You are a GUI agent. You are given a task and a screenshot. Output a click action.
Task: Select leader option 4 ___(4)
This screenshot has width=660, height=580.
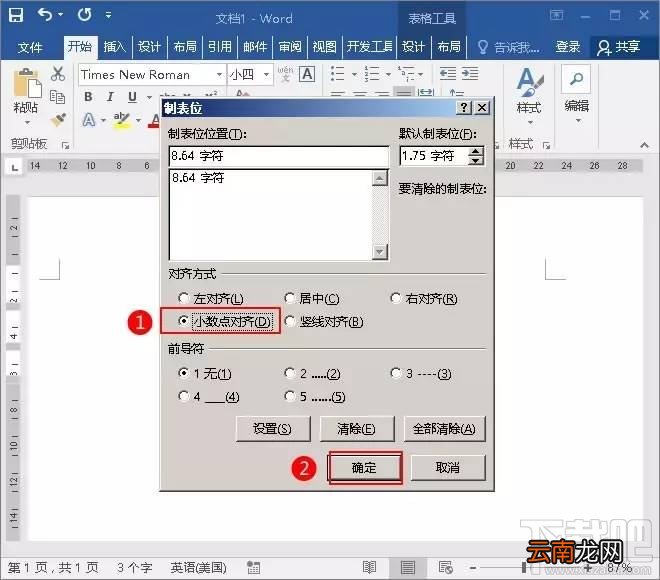184,396
